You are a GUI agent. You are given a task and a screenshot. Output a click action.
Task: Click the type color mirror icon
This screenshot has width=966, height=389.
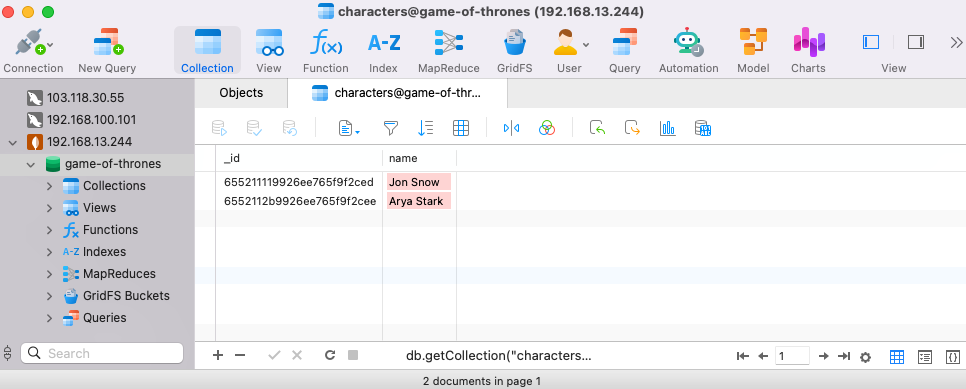pyautogui.click(x=511, y=128)
